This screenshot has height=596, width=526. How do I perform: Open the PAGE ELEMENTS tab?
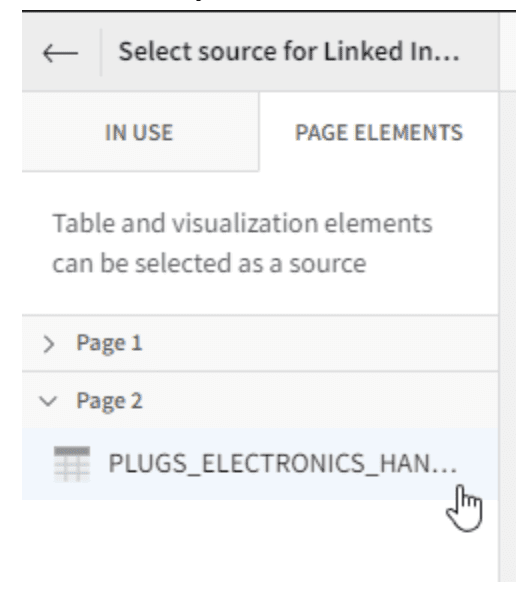pos(379,133)
